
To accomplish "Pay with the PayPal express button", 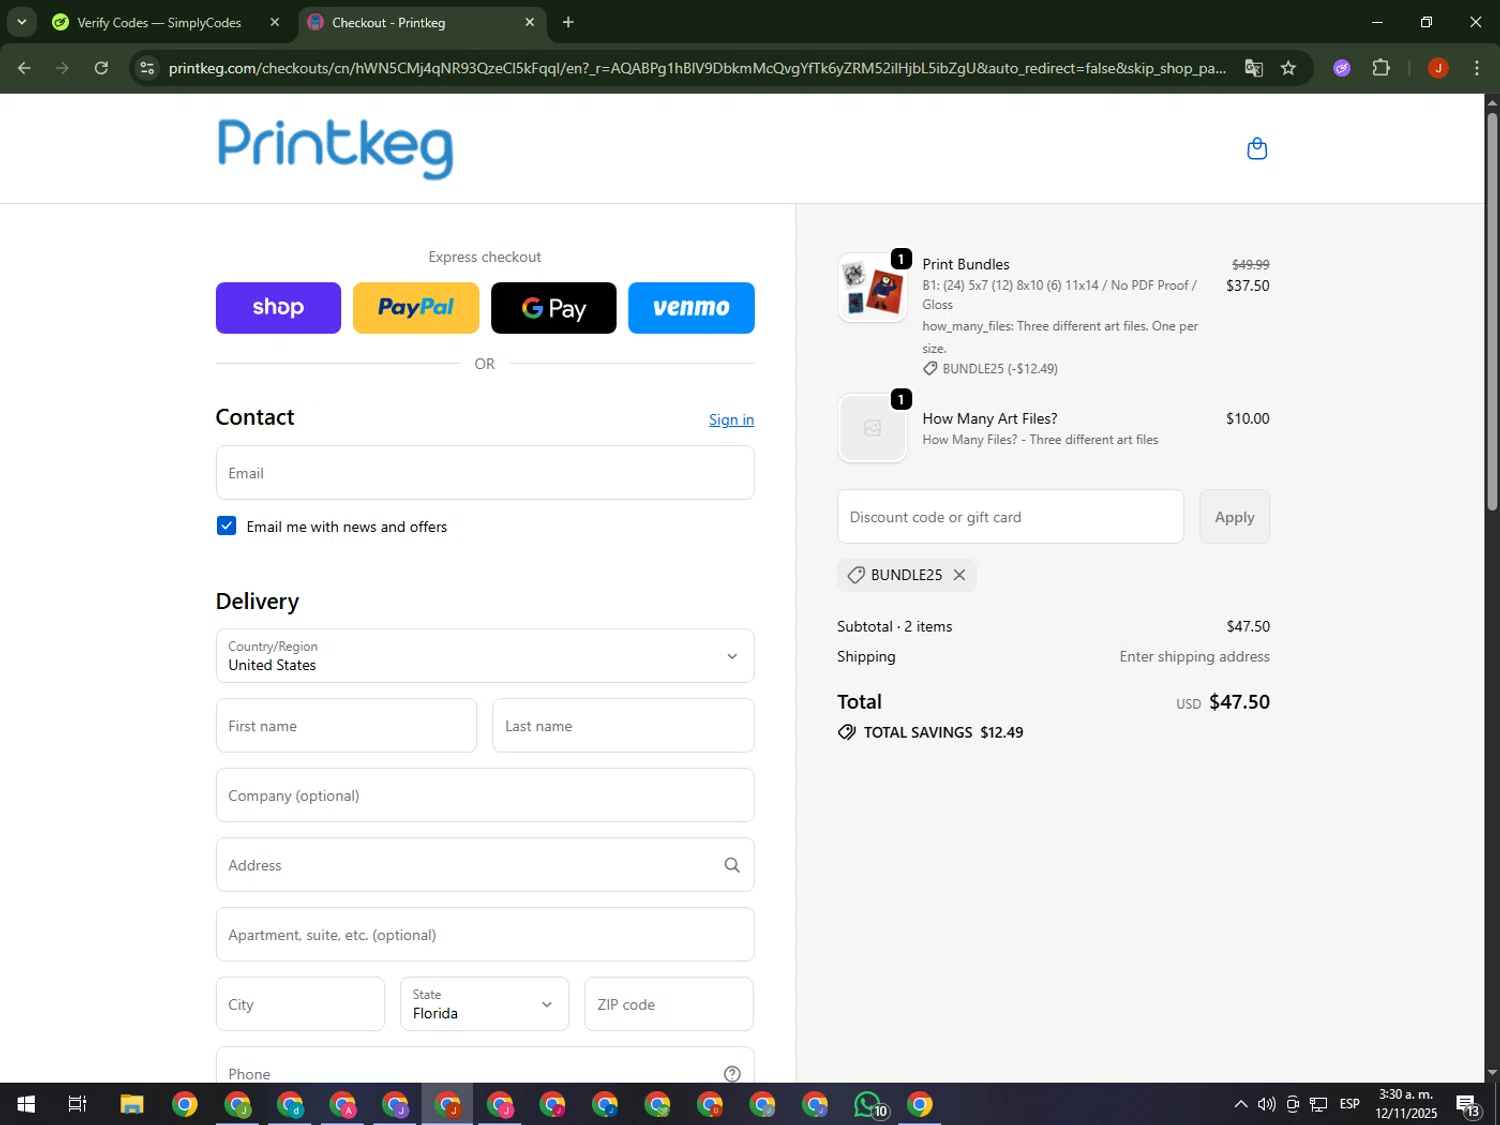I will [x=416, y=308].
